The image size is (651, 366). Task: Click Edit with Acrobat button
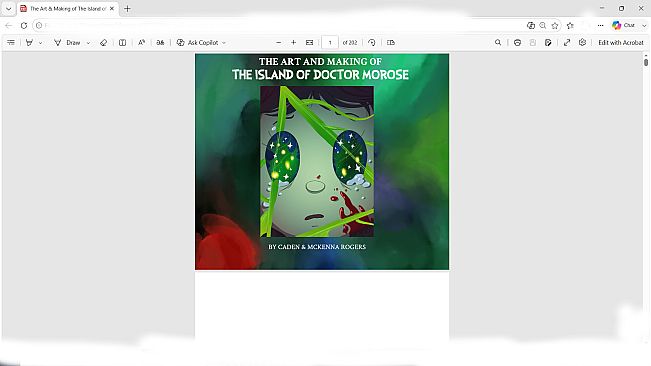pos(621,42)
